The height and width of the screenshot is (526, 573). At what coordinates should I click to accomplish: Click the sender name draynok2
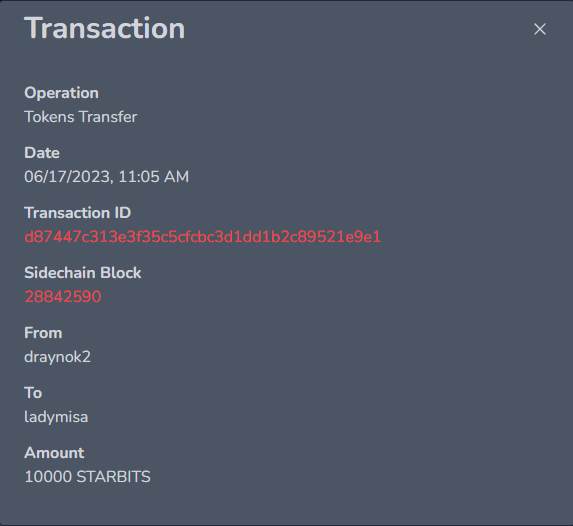(57, 357)
